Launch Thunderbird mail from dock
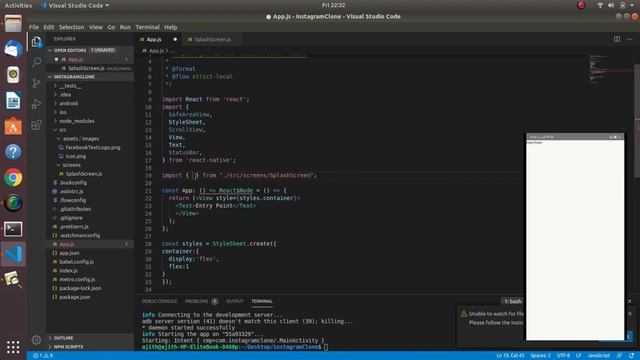Image resolution: width=640 pixels, height=360 pixels. coord(13,49)
